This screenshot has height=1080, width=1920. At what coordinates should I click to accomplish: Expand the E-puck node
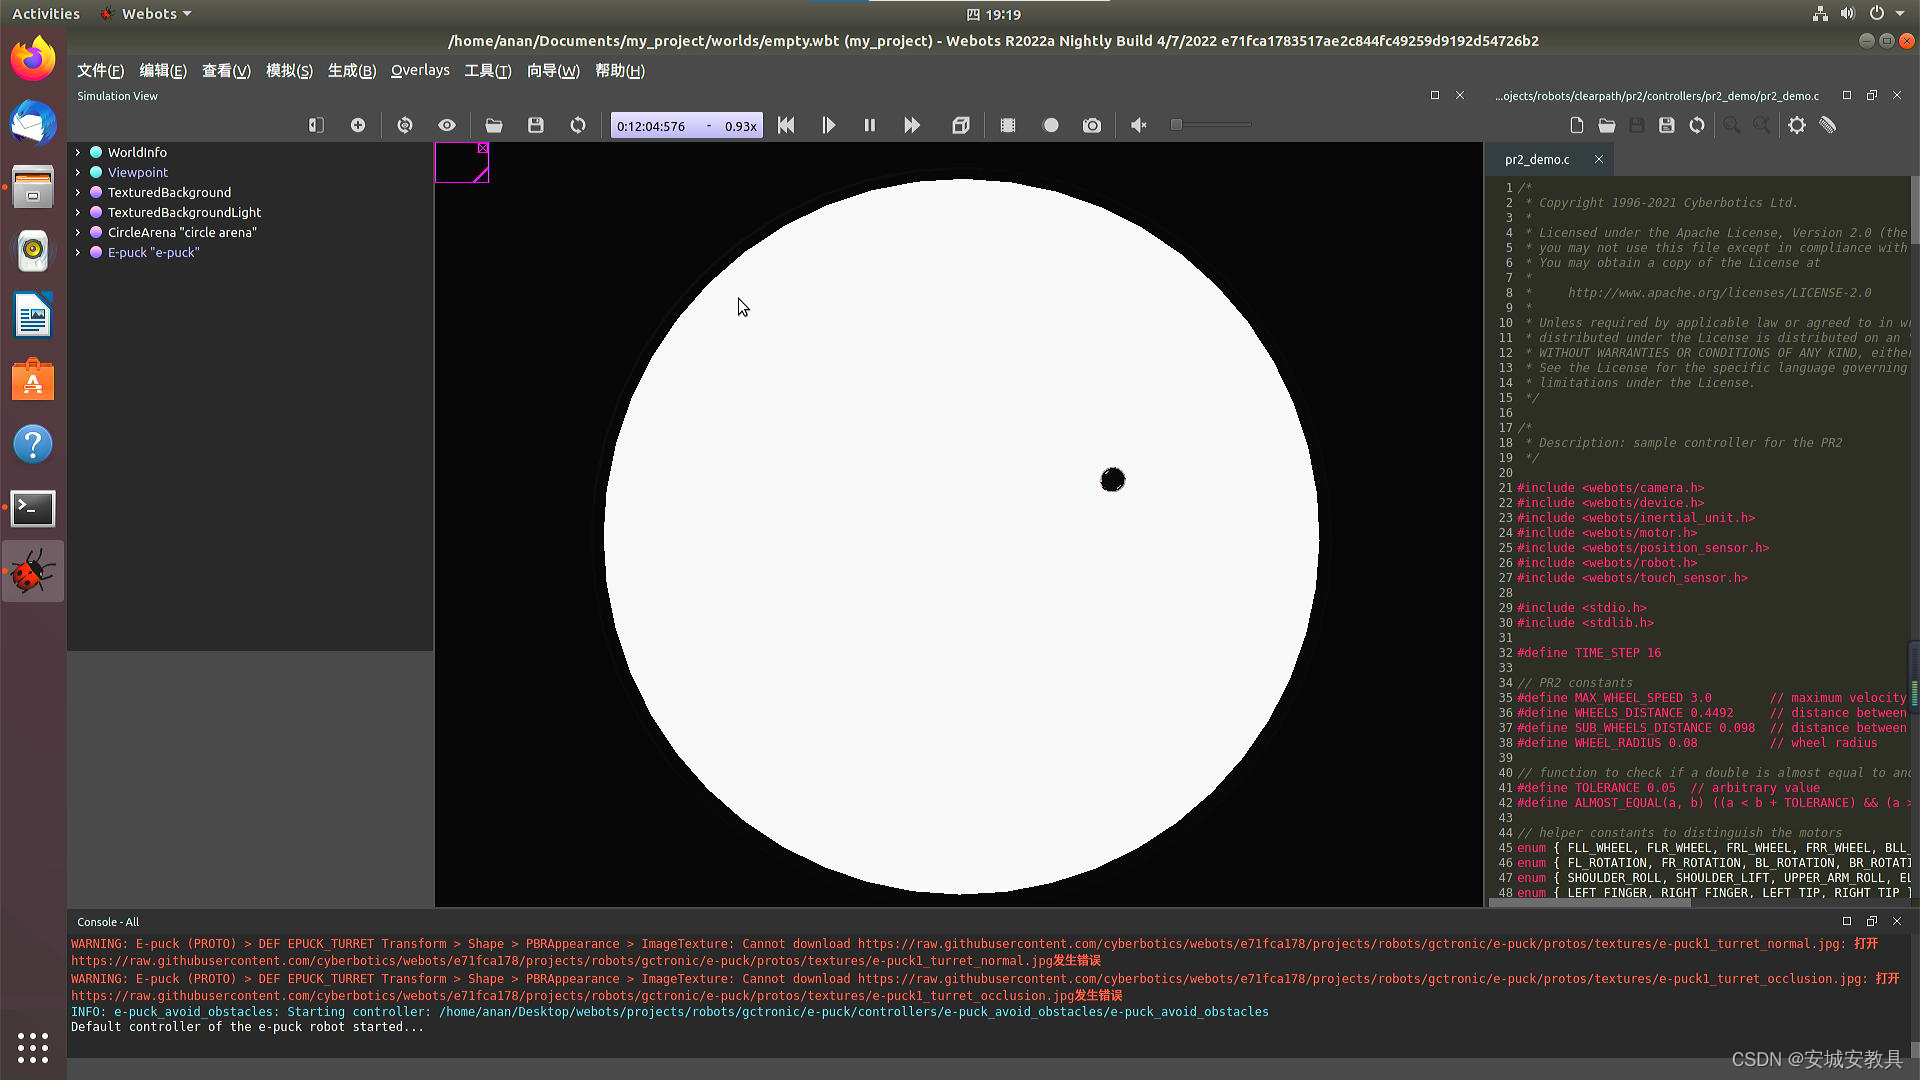click(x=78, y=252)
